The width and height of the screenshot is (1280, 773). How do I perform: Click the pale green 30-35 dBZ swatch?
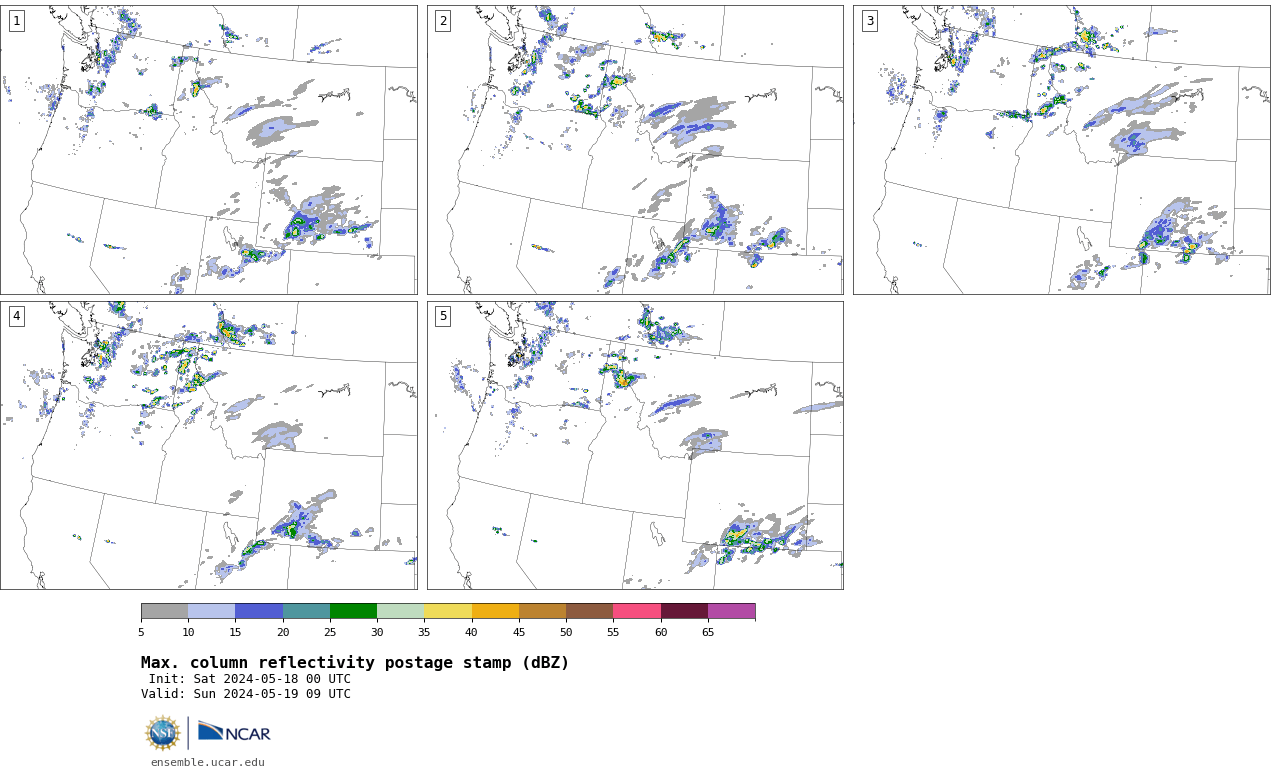401,611
